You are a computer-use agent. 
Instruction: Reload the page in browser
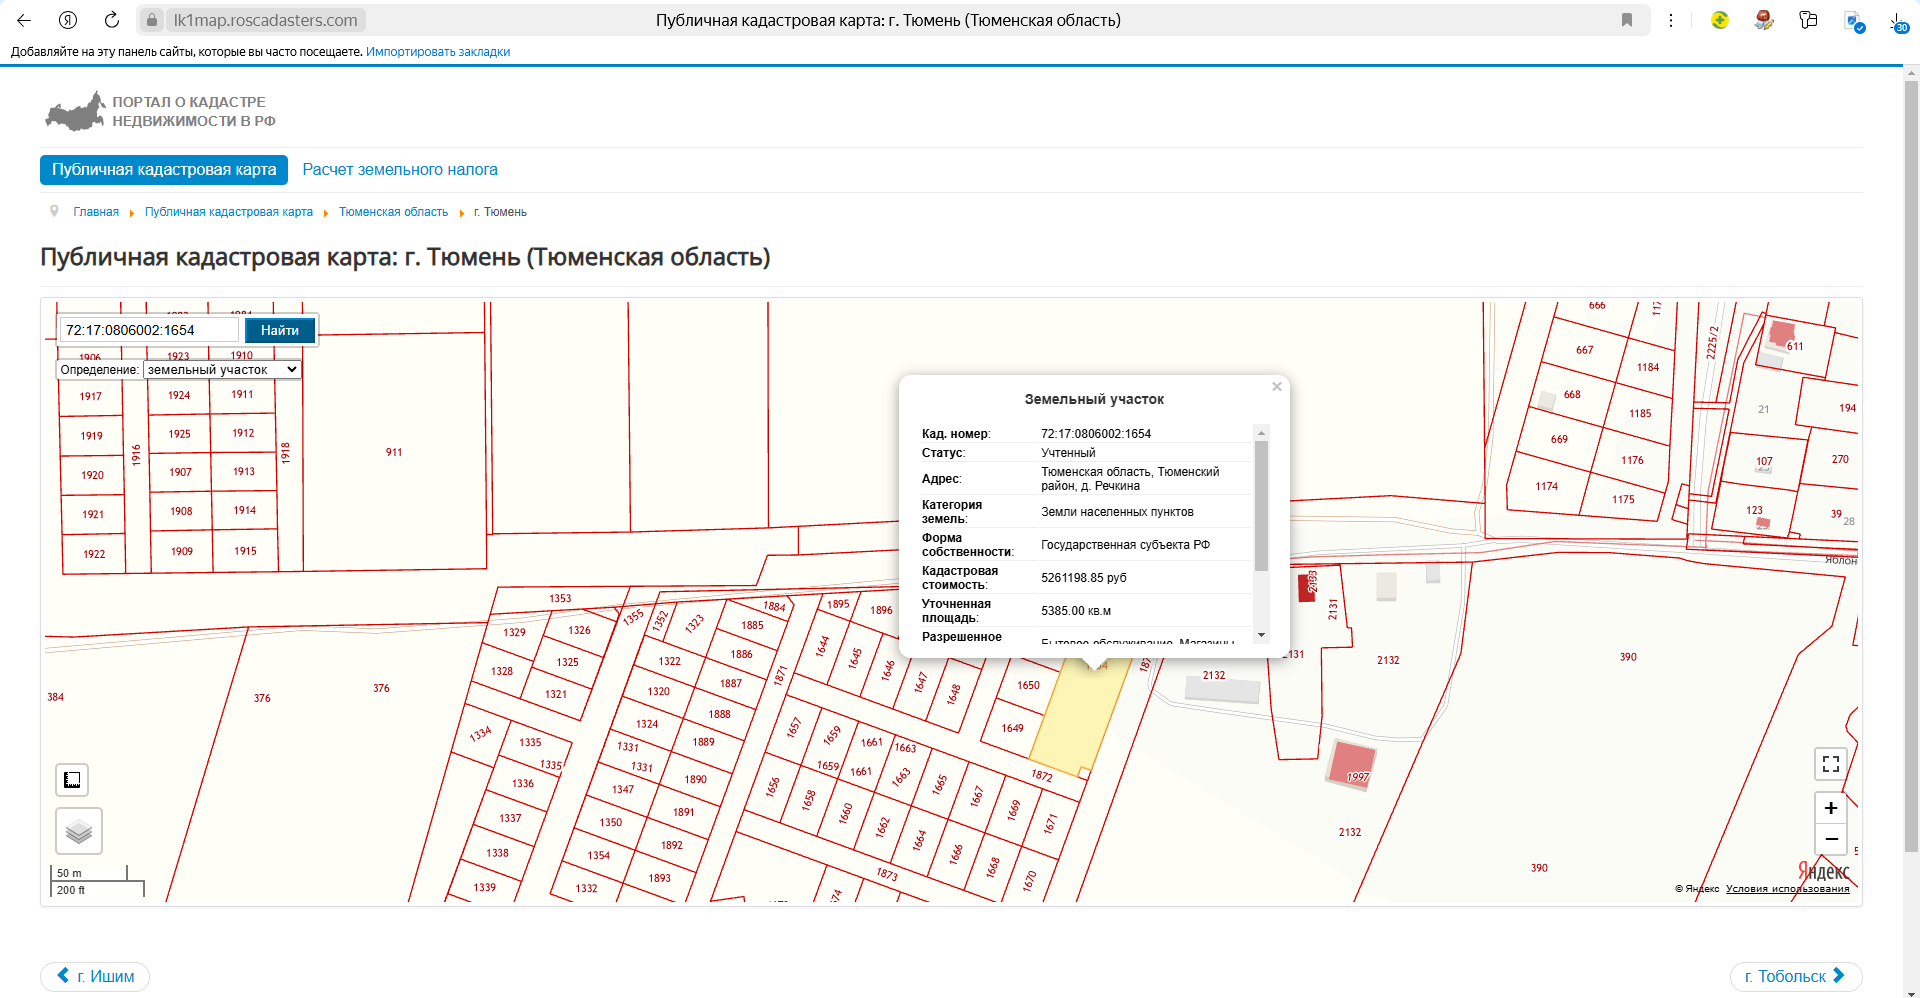pos(112,20)
